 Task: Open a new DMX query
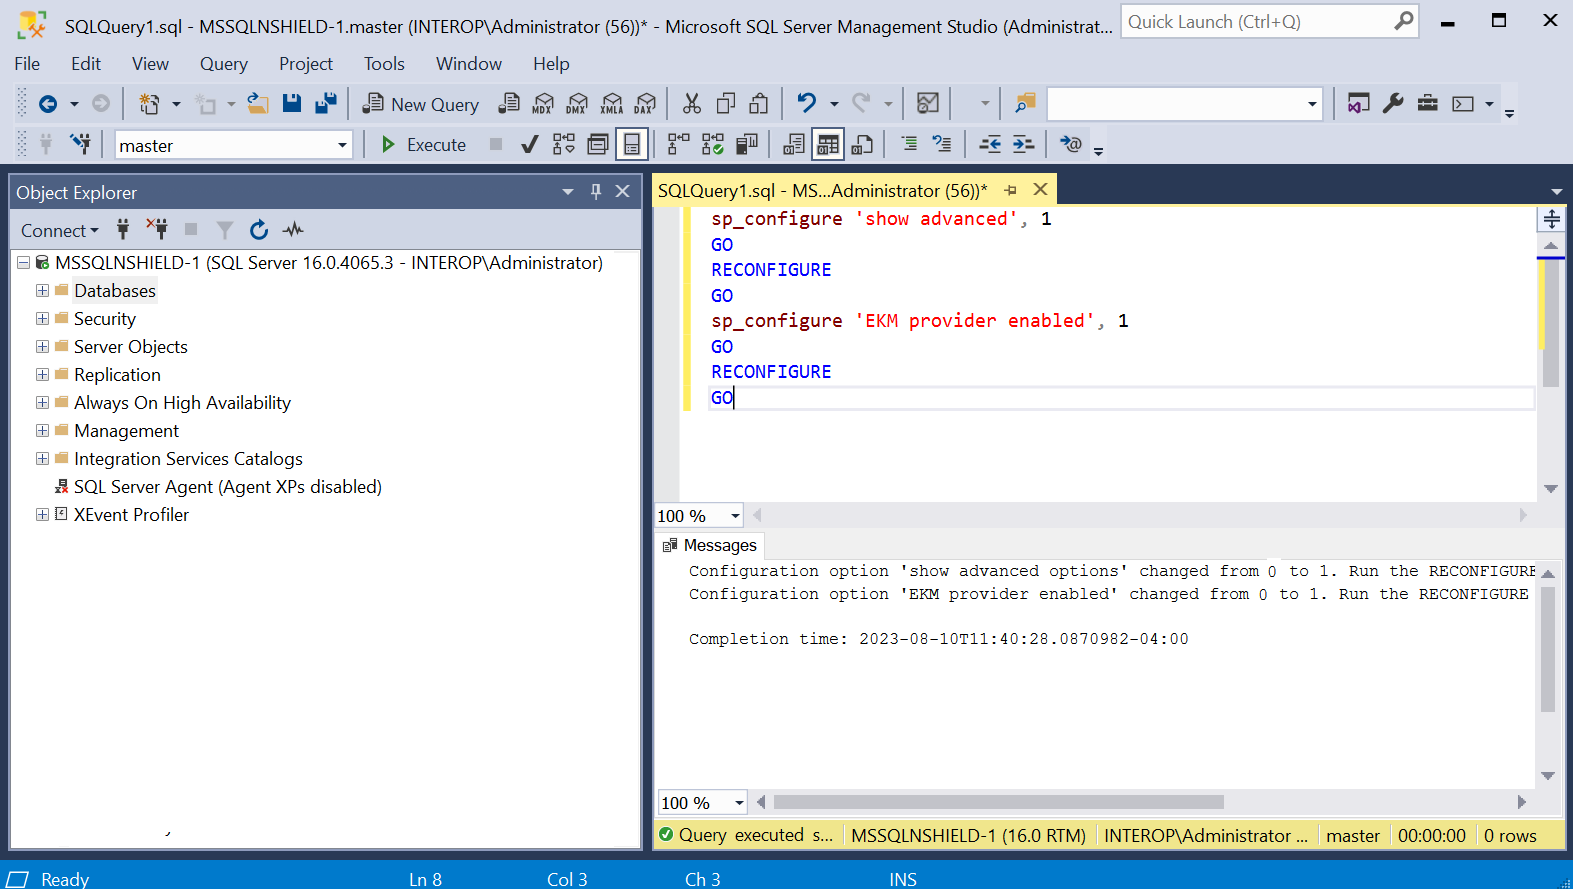[x=577, y=103]
